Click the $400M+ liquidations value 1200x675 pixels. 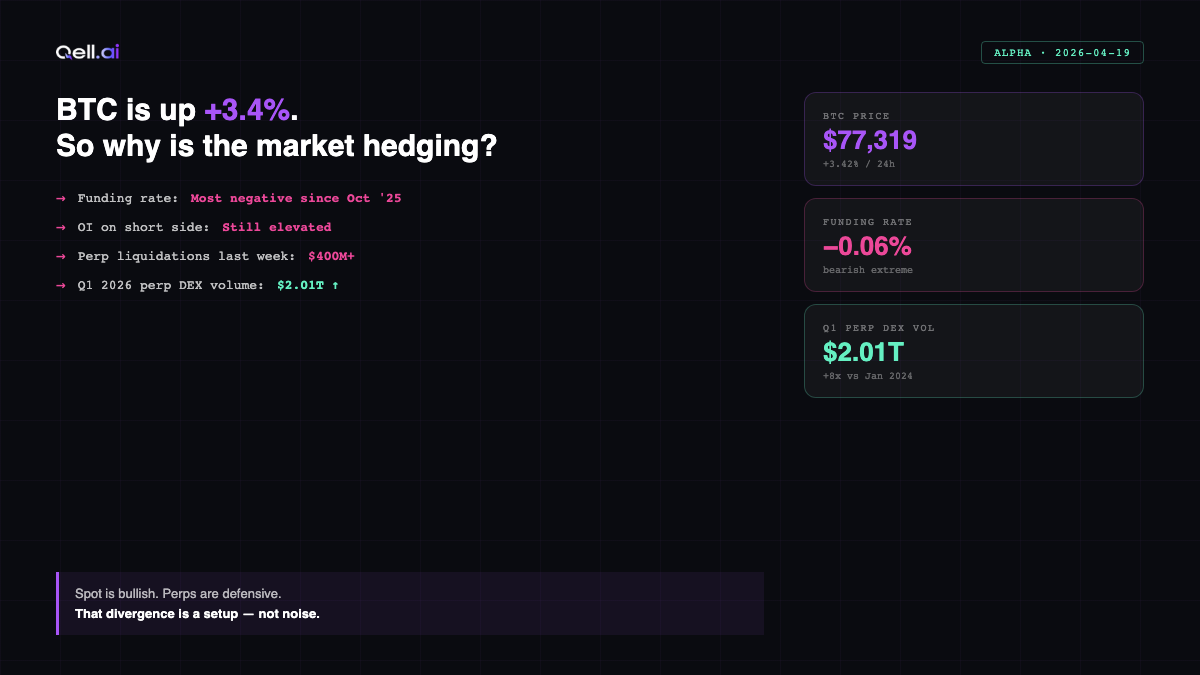tap(331, 256)
